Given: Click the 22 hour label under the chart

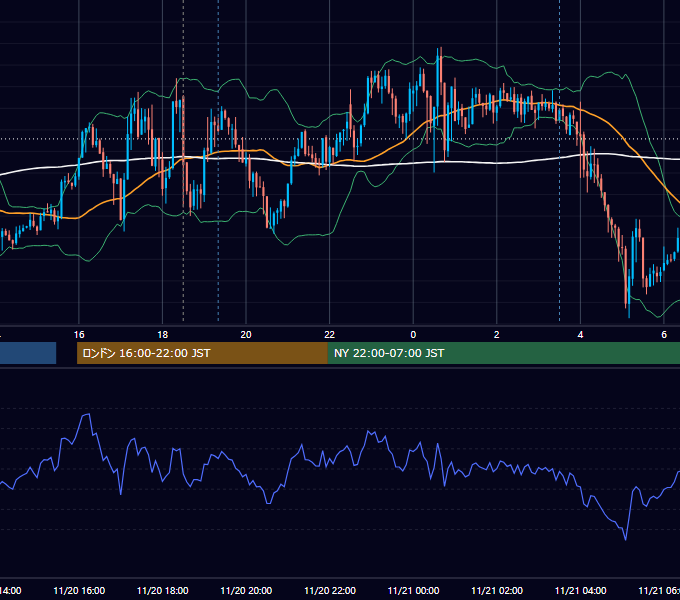Looking at the screenshot, I should tap(330, 335).
